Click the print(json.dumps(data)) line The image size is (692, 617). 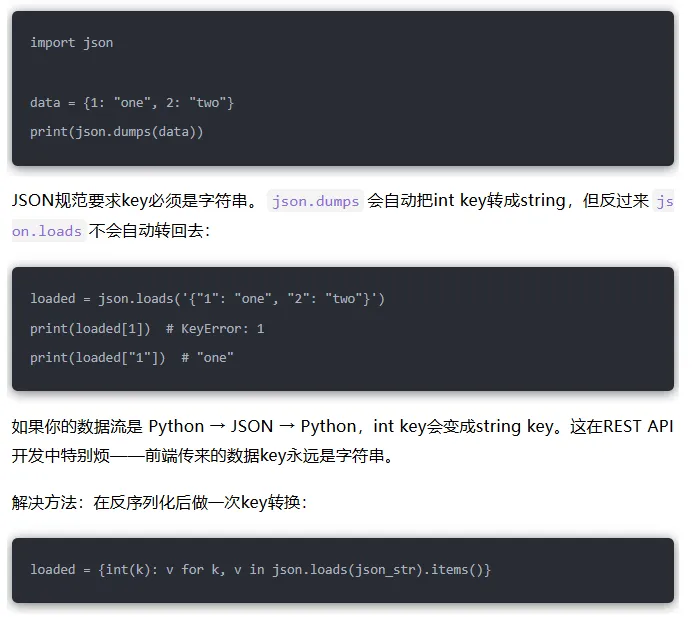pyautogui.click(x=117, y=132)
